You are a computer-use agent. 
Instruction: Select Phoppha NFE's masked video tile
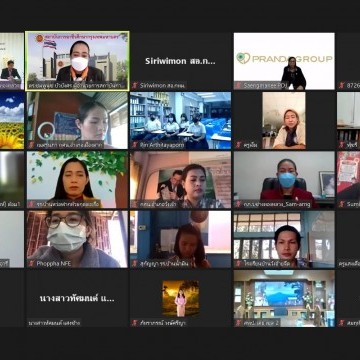pos(77,239)
